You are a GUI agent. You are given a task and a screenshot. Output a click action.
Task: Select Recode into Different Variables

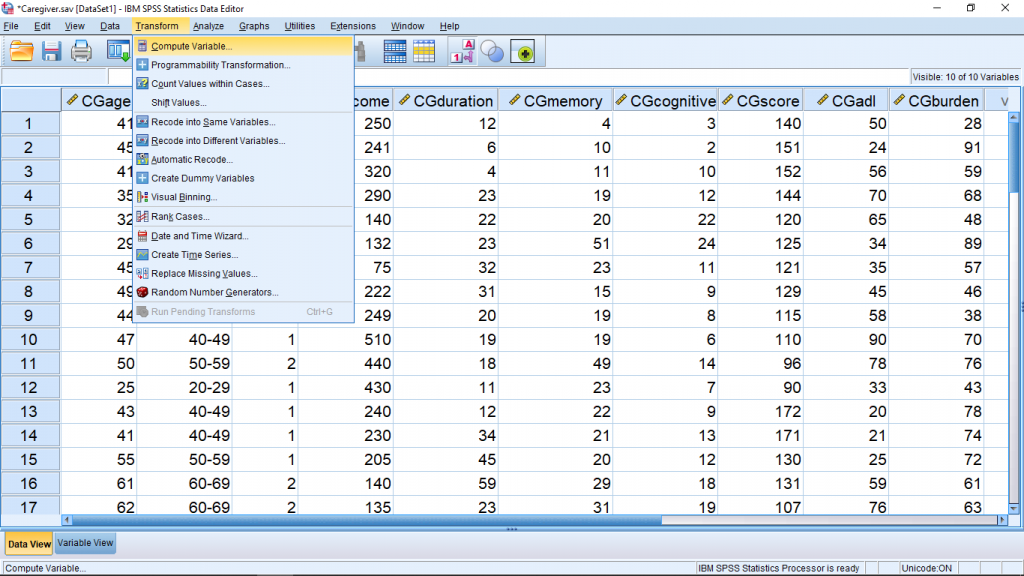coord(217,141)
